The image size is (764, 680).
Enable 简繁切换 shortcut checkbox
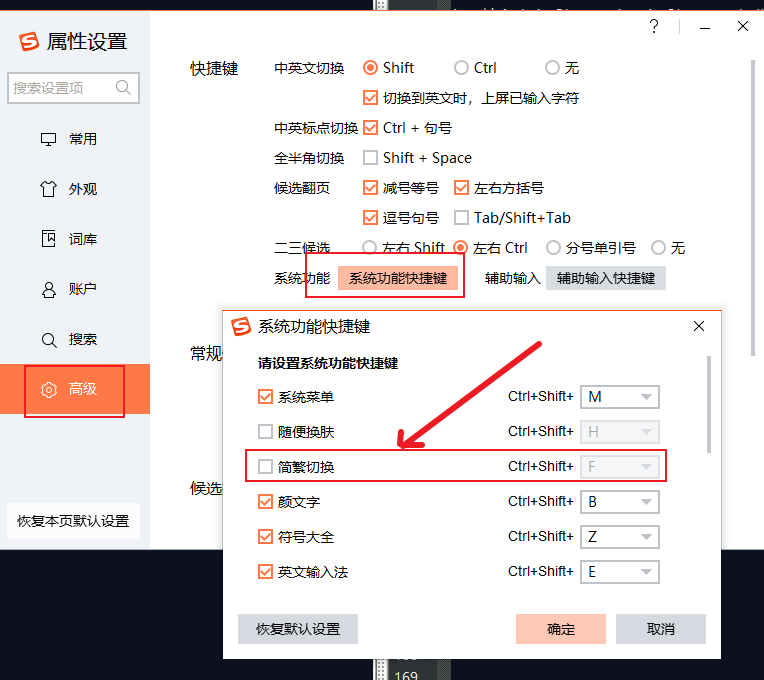pos(265,467)
